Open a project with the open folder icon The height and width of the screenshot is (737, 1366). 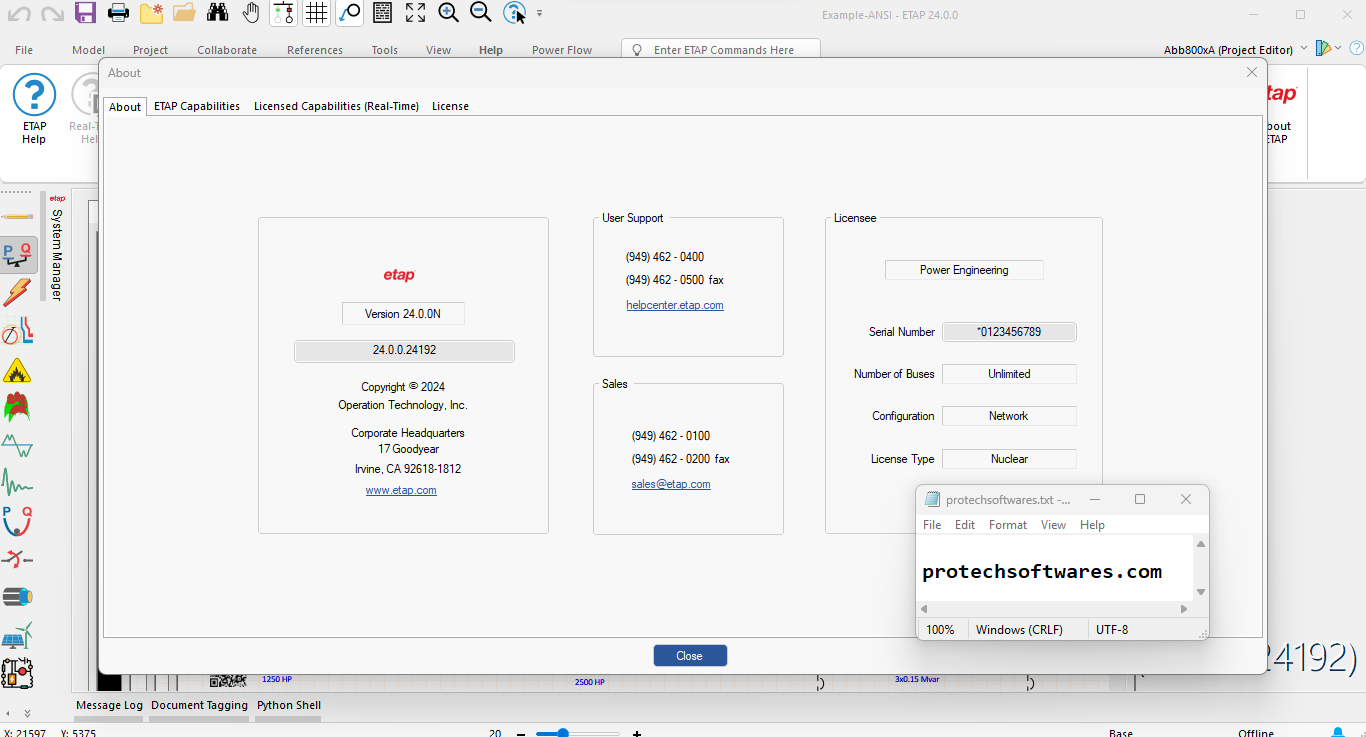click(x=184, y=13)
